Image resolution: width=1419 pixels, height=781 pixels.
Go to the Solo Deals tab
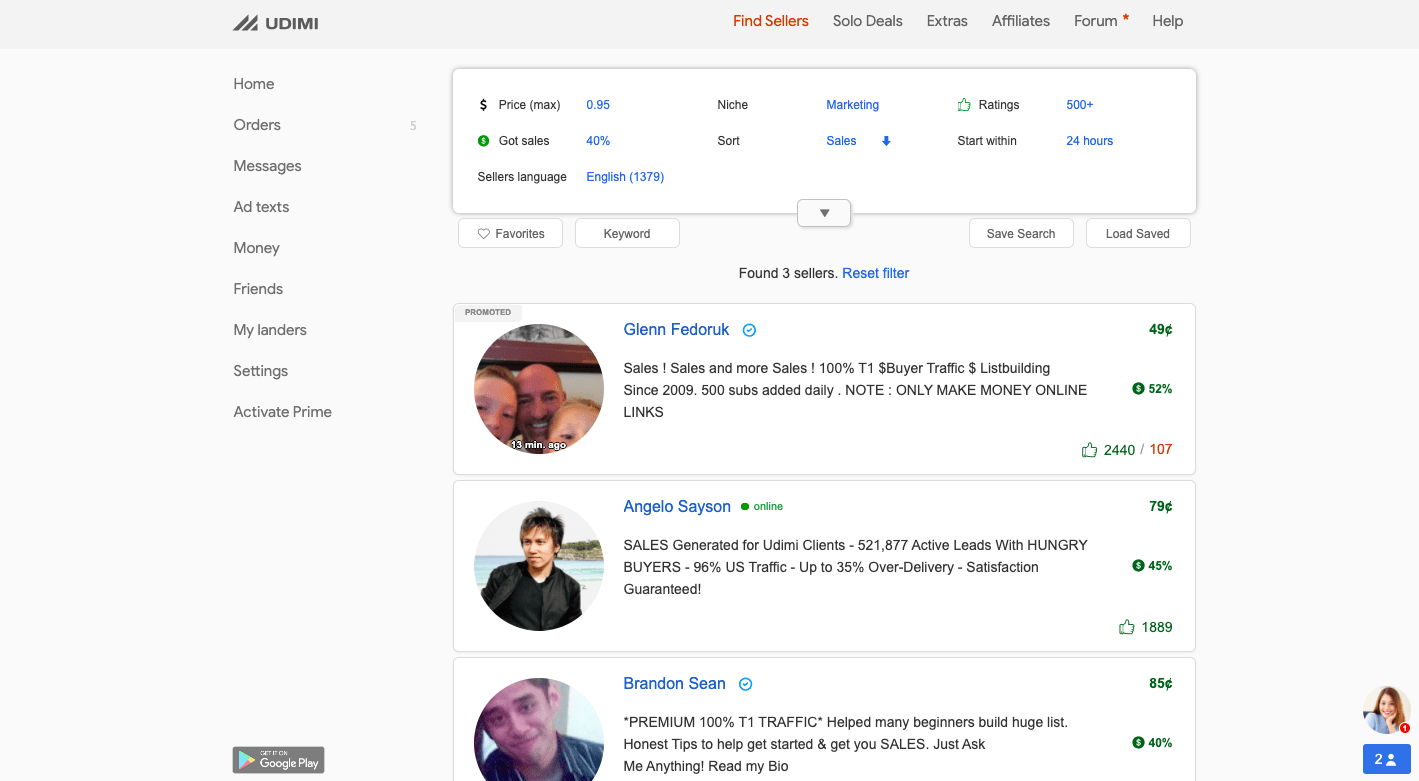867,21
